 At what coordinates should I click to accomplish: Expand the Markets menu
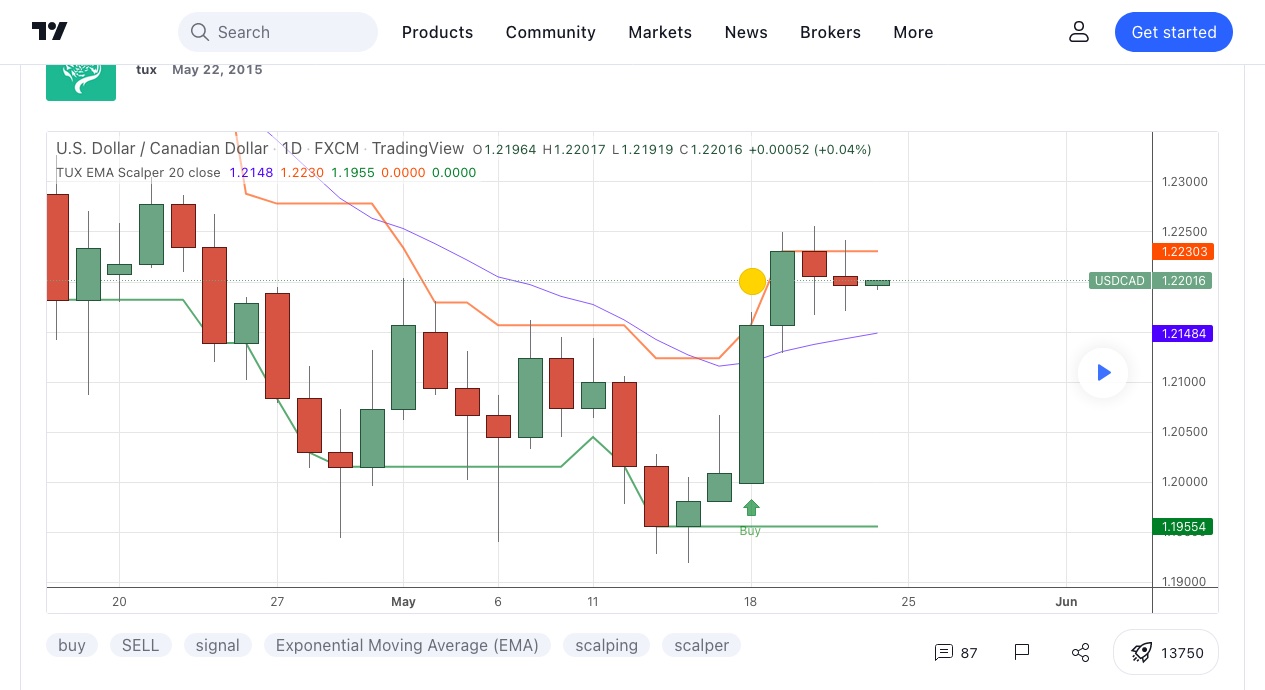click(660, 32)
